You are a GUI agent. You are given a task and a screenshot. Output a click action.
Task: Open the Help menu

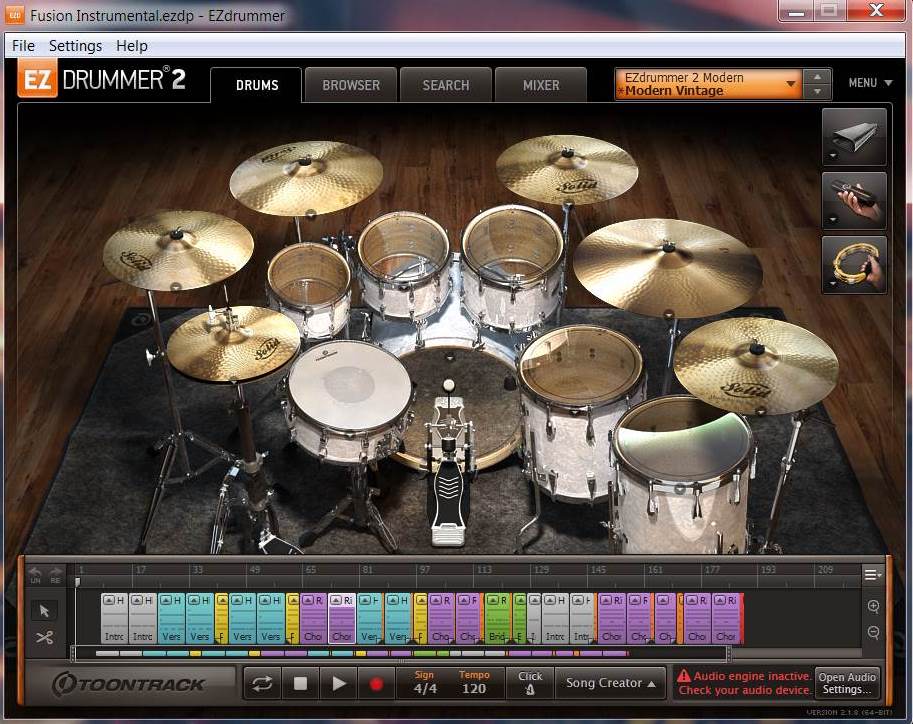[132, 45]
